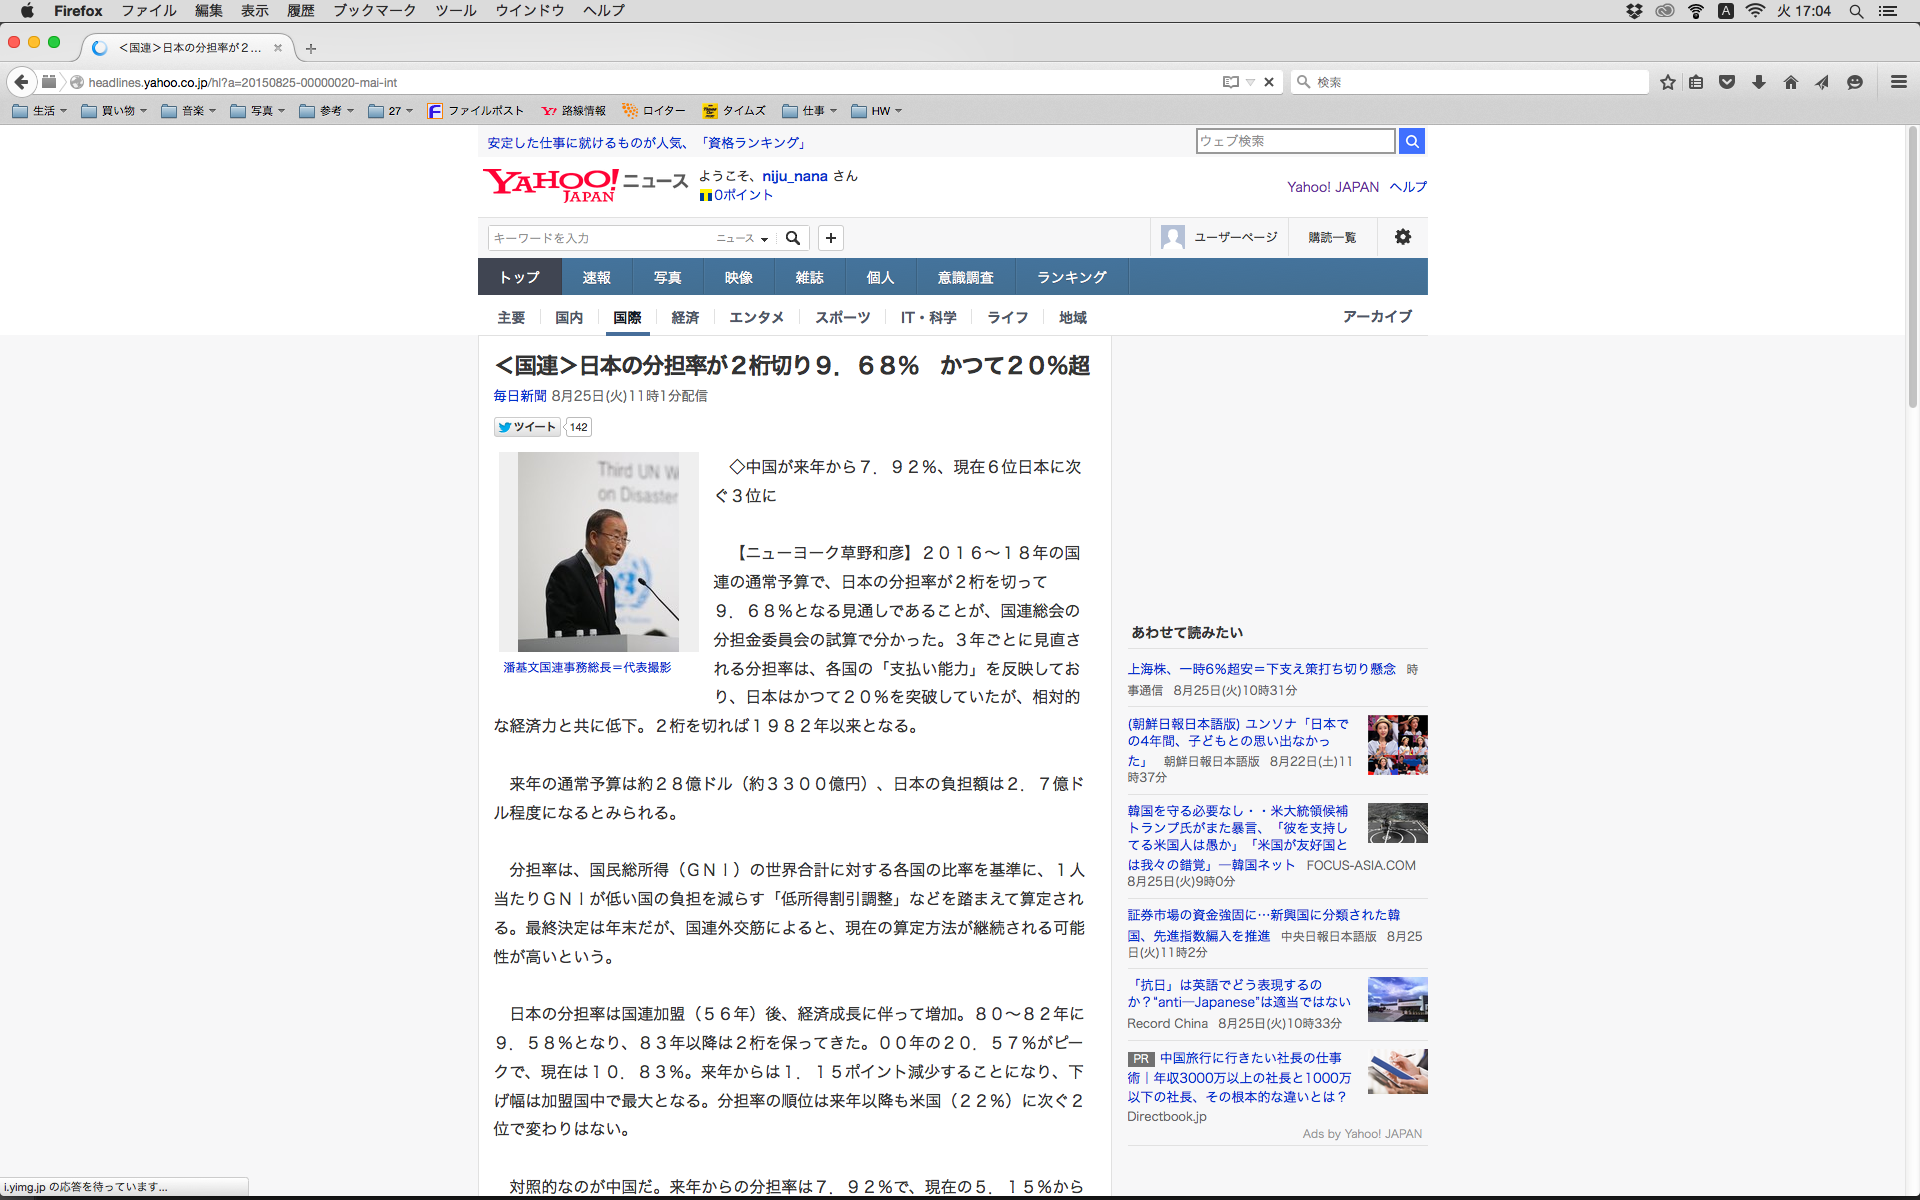1920x1200 pixels.
Task: Go to the Firefox home page icon
Action: click(x=1791, y=82)
